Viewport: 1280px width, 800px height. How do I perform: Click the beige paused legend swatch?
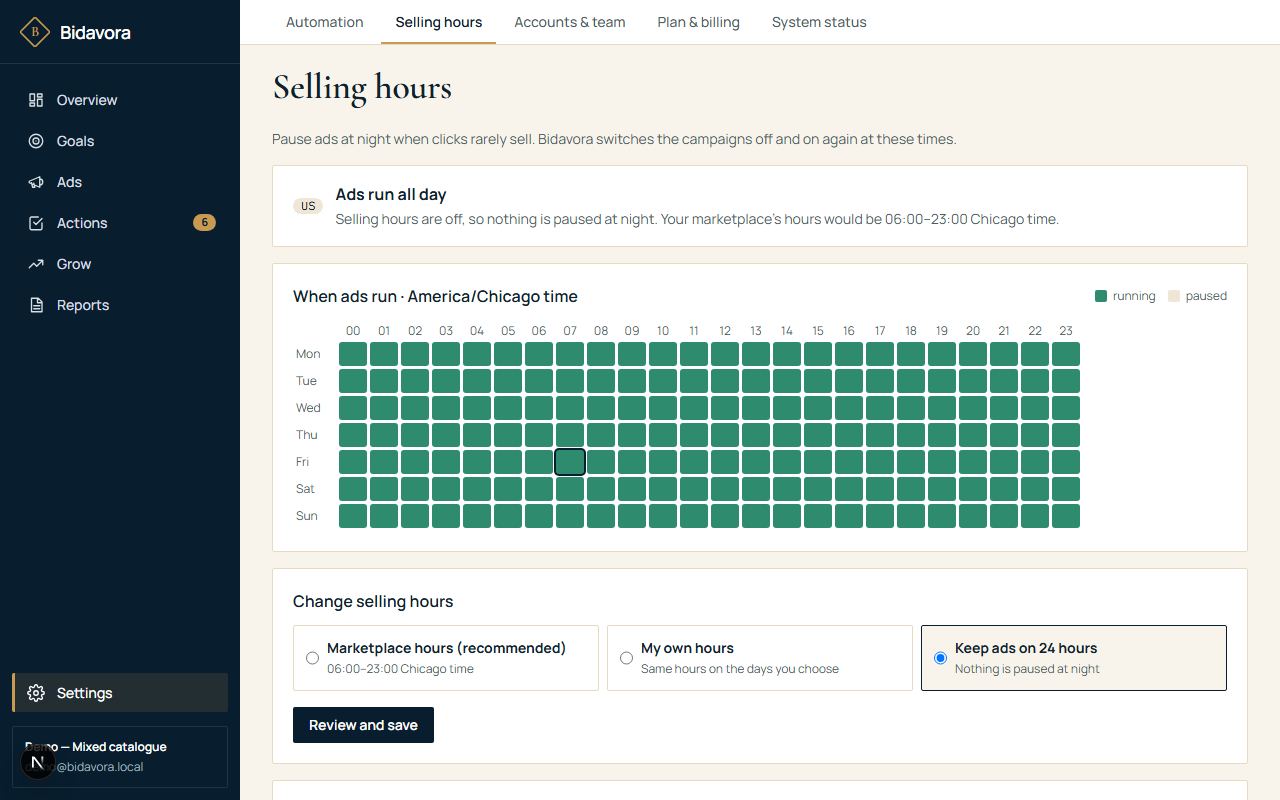click(x=1175, y=296)
